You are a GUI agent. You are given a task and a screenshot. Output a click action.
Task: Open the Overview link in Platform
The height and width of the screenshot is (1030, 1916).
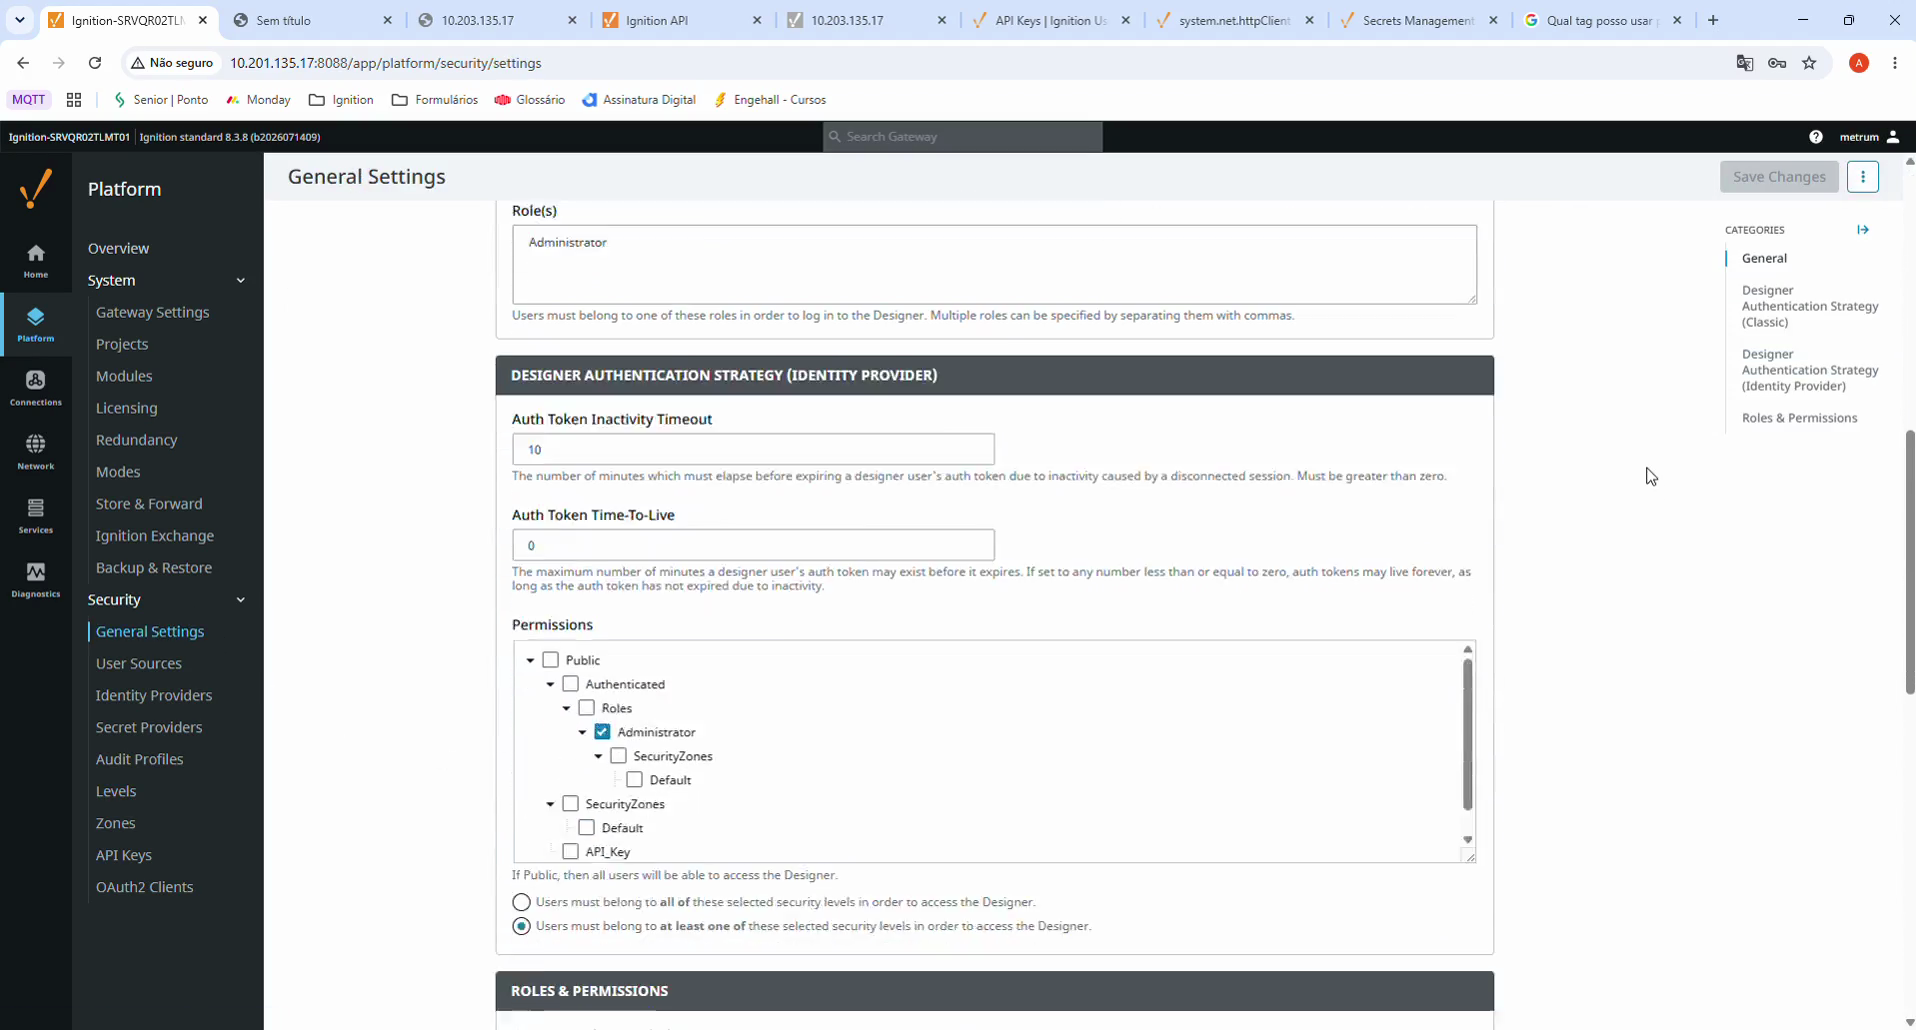(x=118, y=248)
